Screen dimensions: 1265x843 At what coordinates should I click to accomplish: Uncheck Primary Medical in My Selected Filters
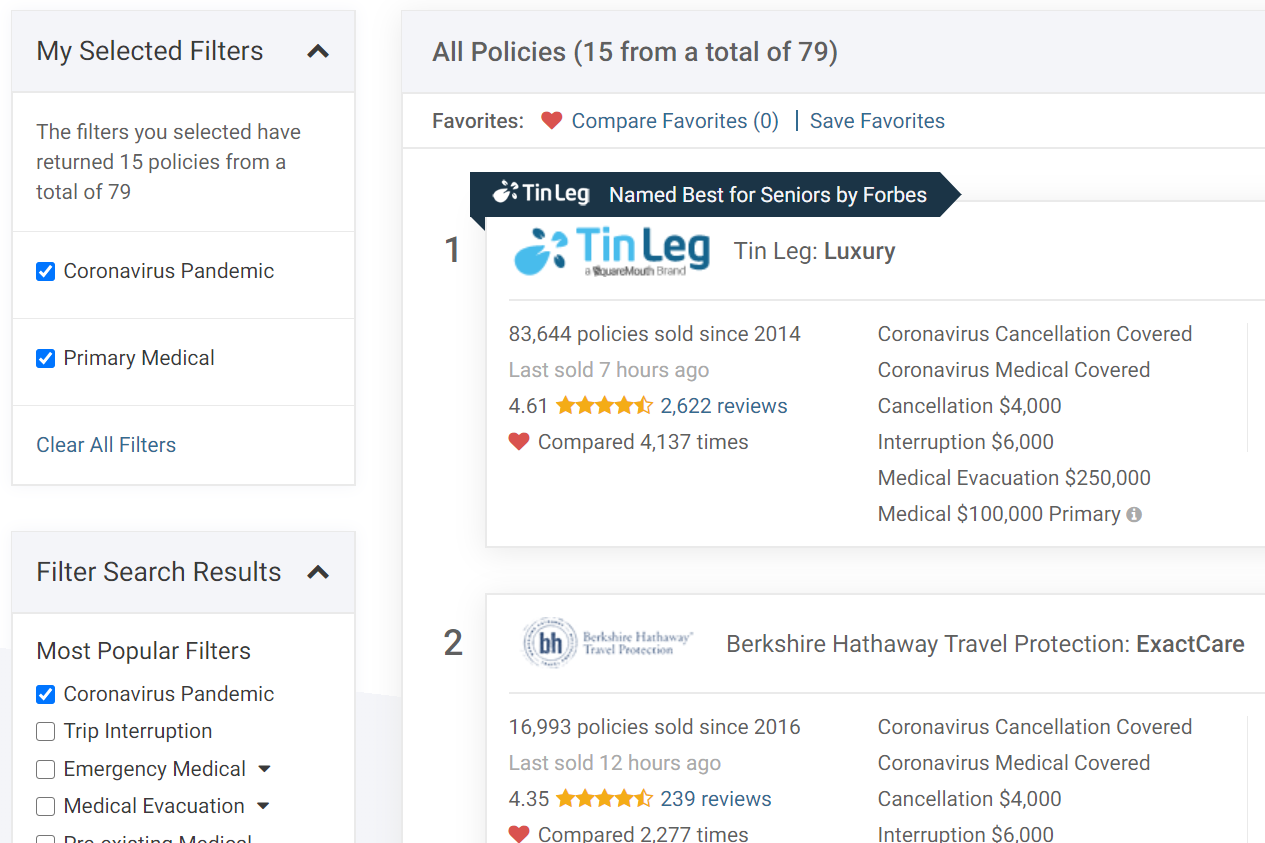pos(45,358)
